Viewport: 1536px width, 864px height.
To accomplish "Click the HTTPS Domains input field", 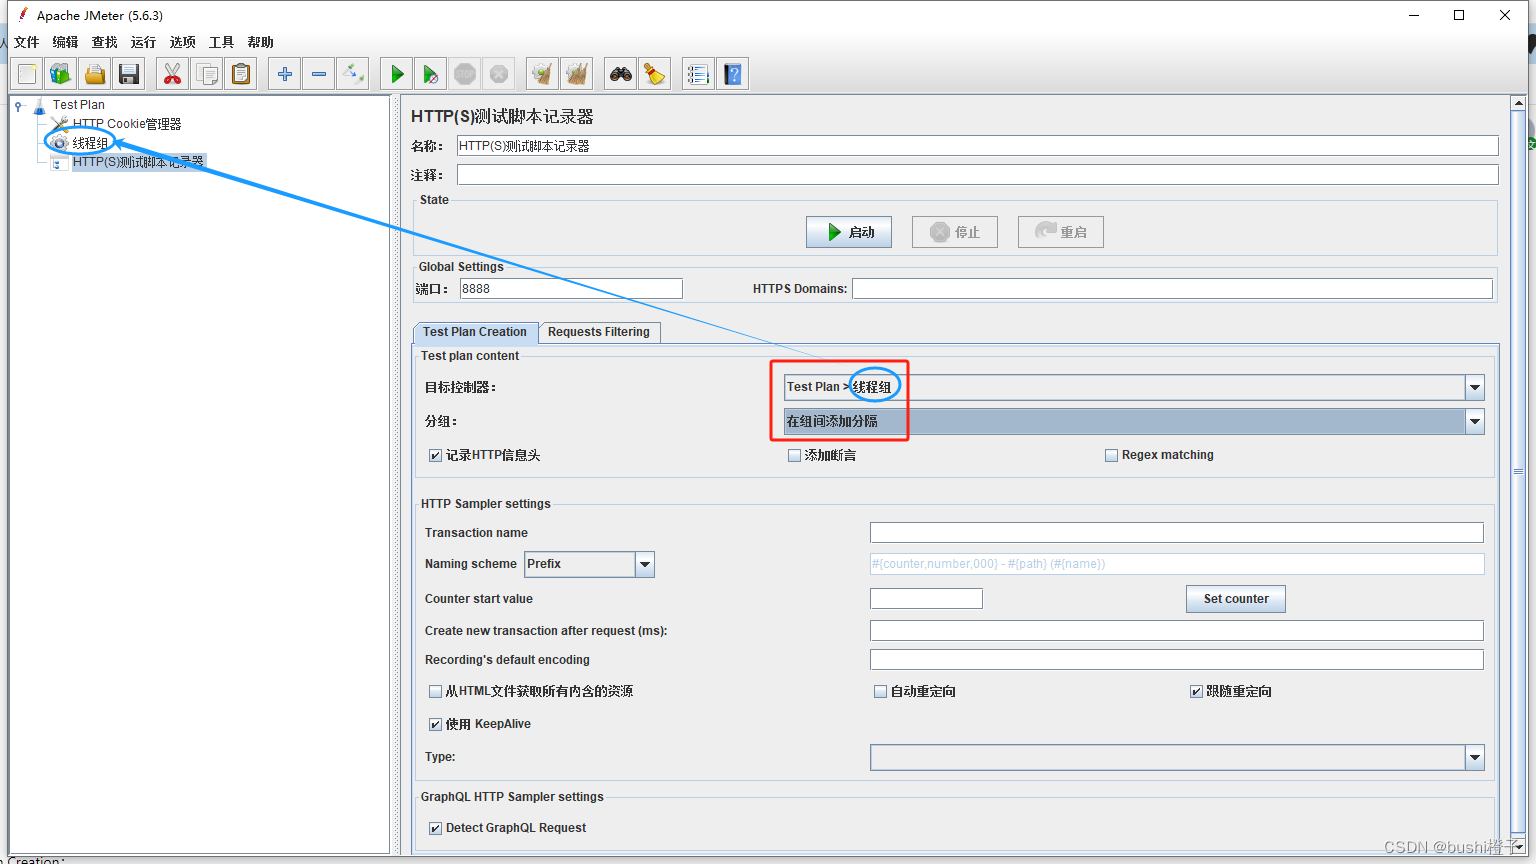I will tap(1172, 289).
